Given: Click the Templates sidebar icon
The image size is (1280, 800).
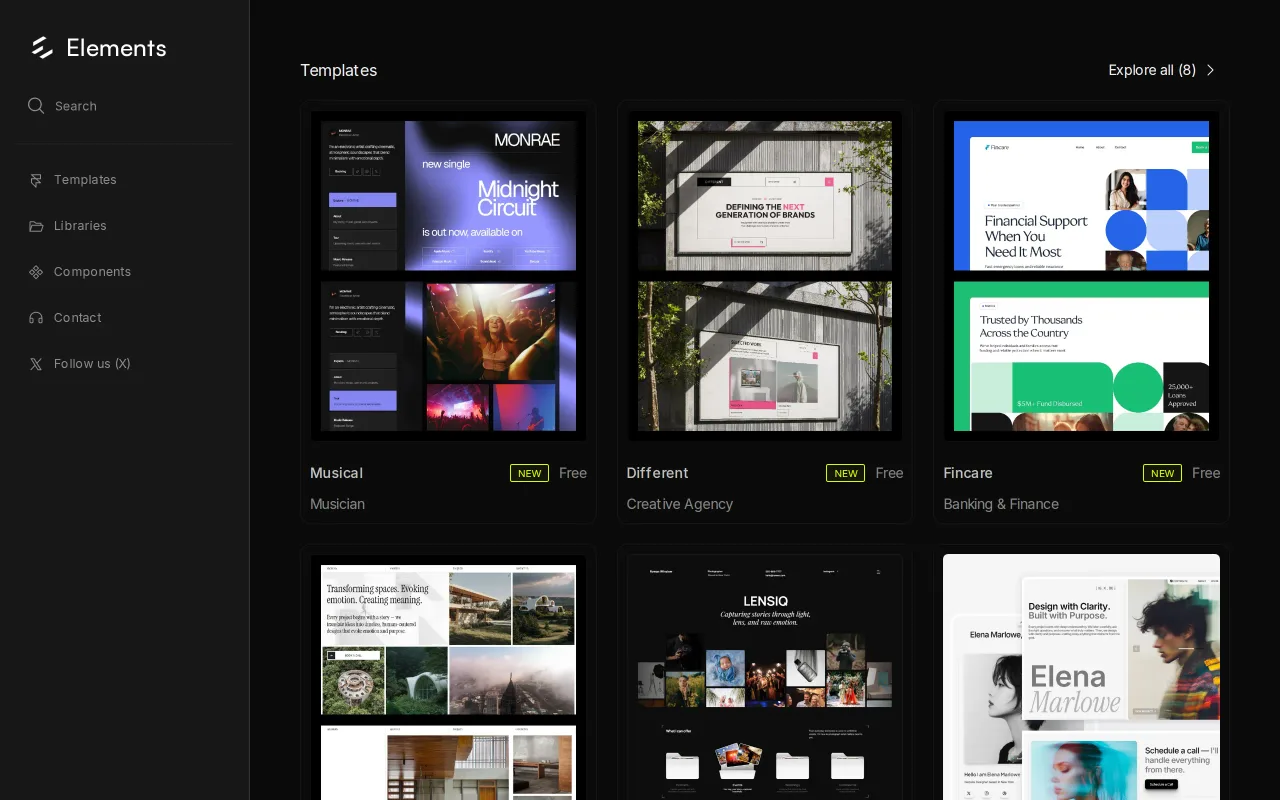Looking at the screenshot, I should point(36,180).
